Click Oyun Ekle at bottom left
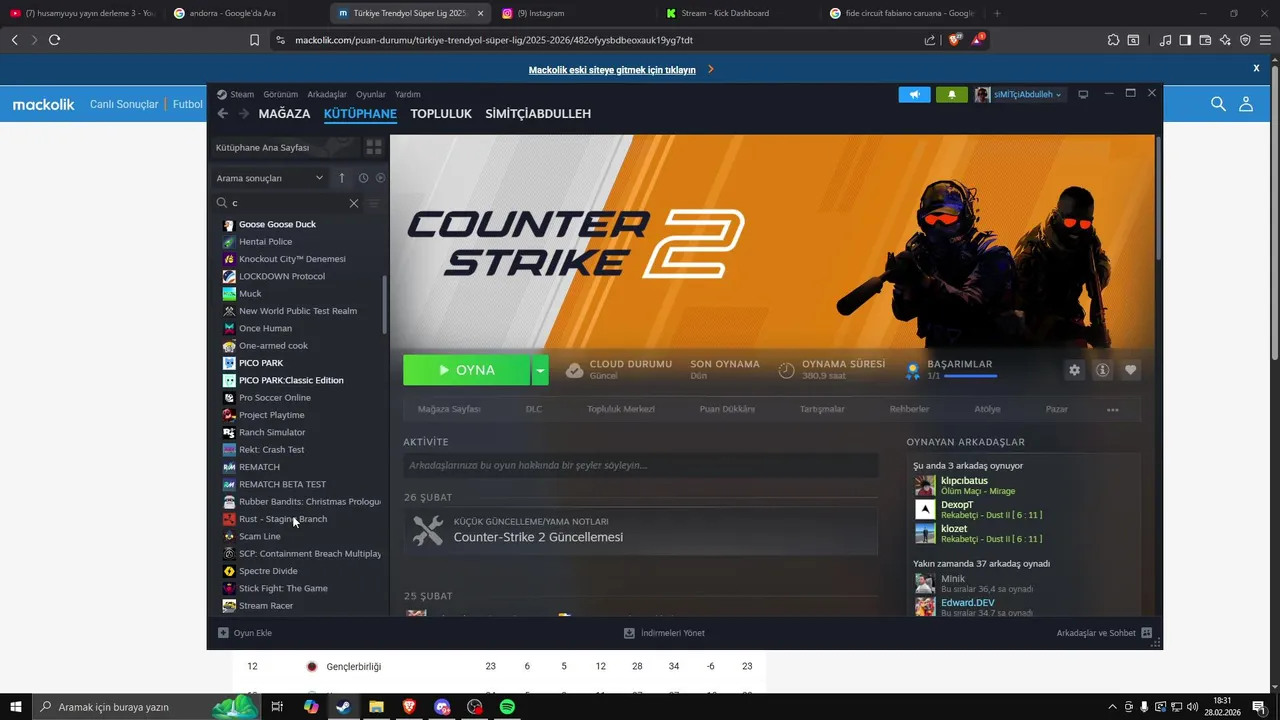 coord(245,633)
